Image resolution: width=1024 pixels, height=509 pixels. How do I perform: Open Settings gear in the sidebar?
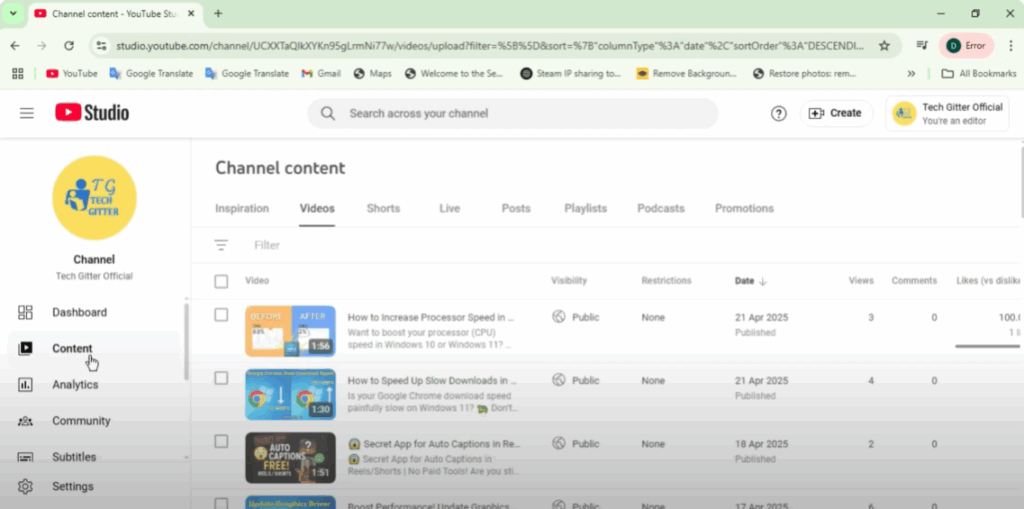pyautogui.click(x=73, y=487)
